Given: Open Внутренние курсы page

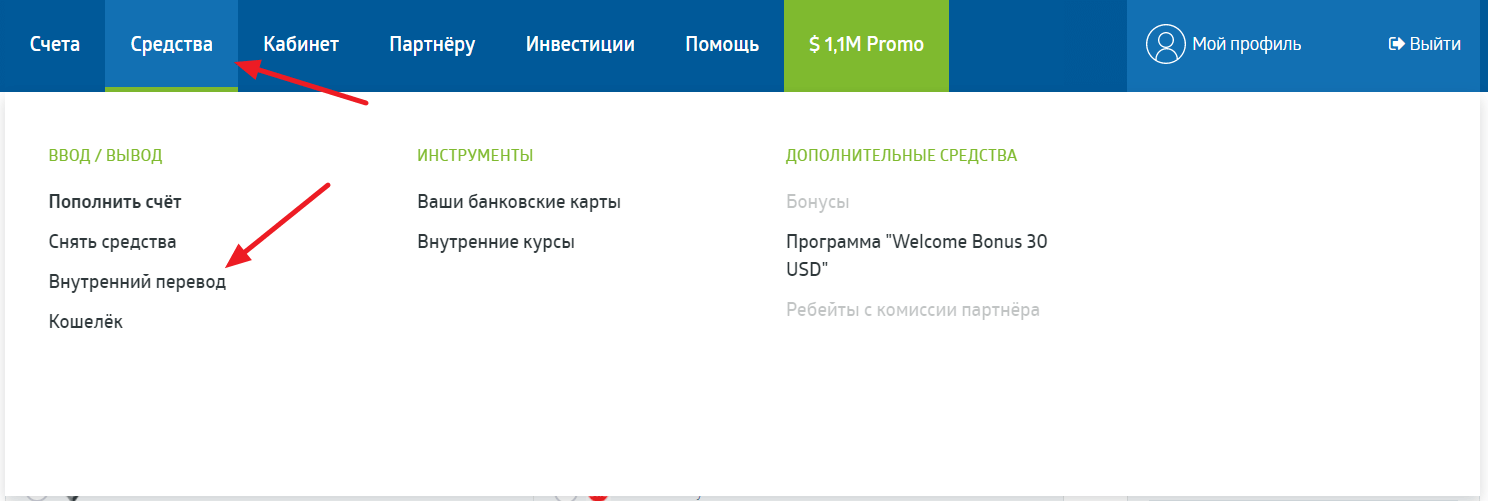Looking at the screenshot, I should (496, 242).
